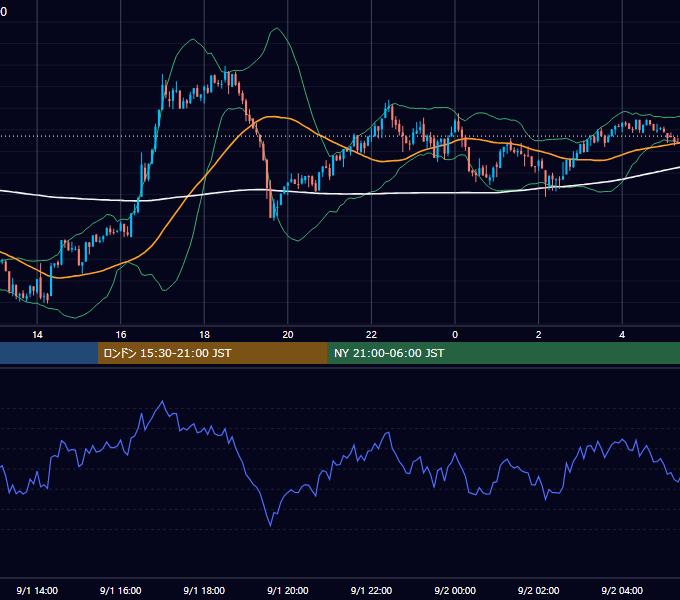The image size is (680, 600).
Task: Select the NY 21:00-06:00 JST session bar
Action: (x=503, y=353)
